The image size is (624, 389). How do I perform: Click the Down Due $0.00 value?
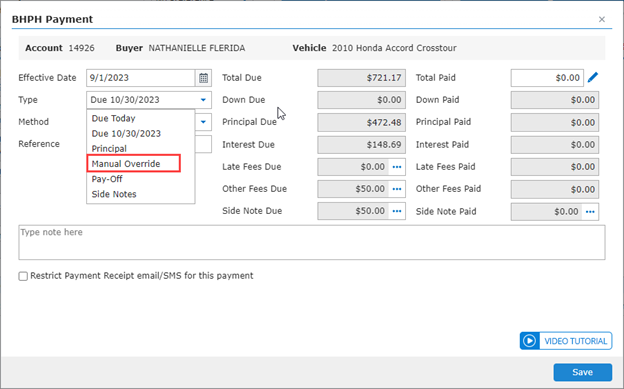361,100
